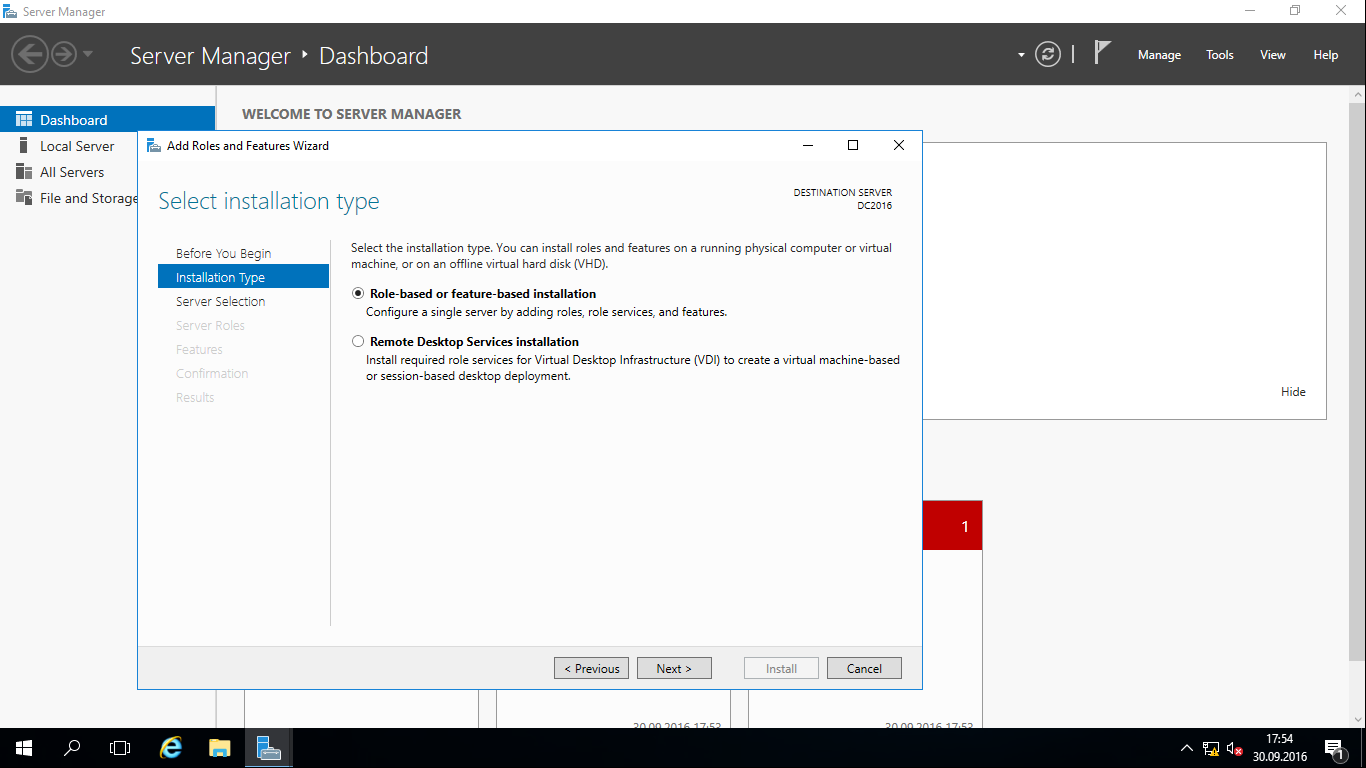Click the All Servers icon in the sidebar

[24, 171]
